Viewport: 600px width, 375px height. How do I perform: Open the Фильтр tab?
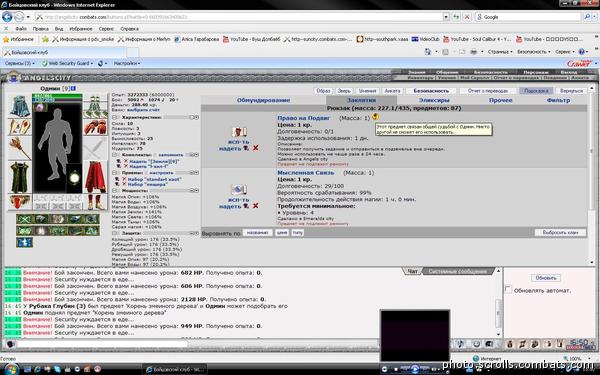558,100
